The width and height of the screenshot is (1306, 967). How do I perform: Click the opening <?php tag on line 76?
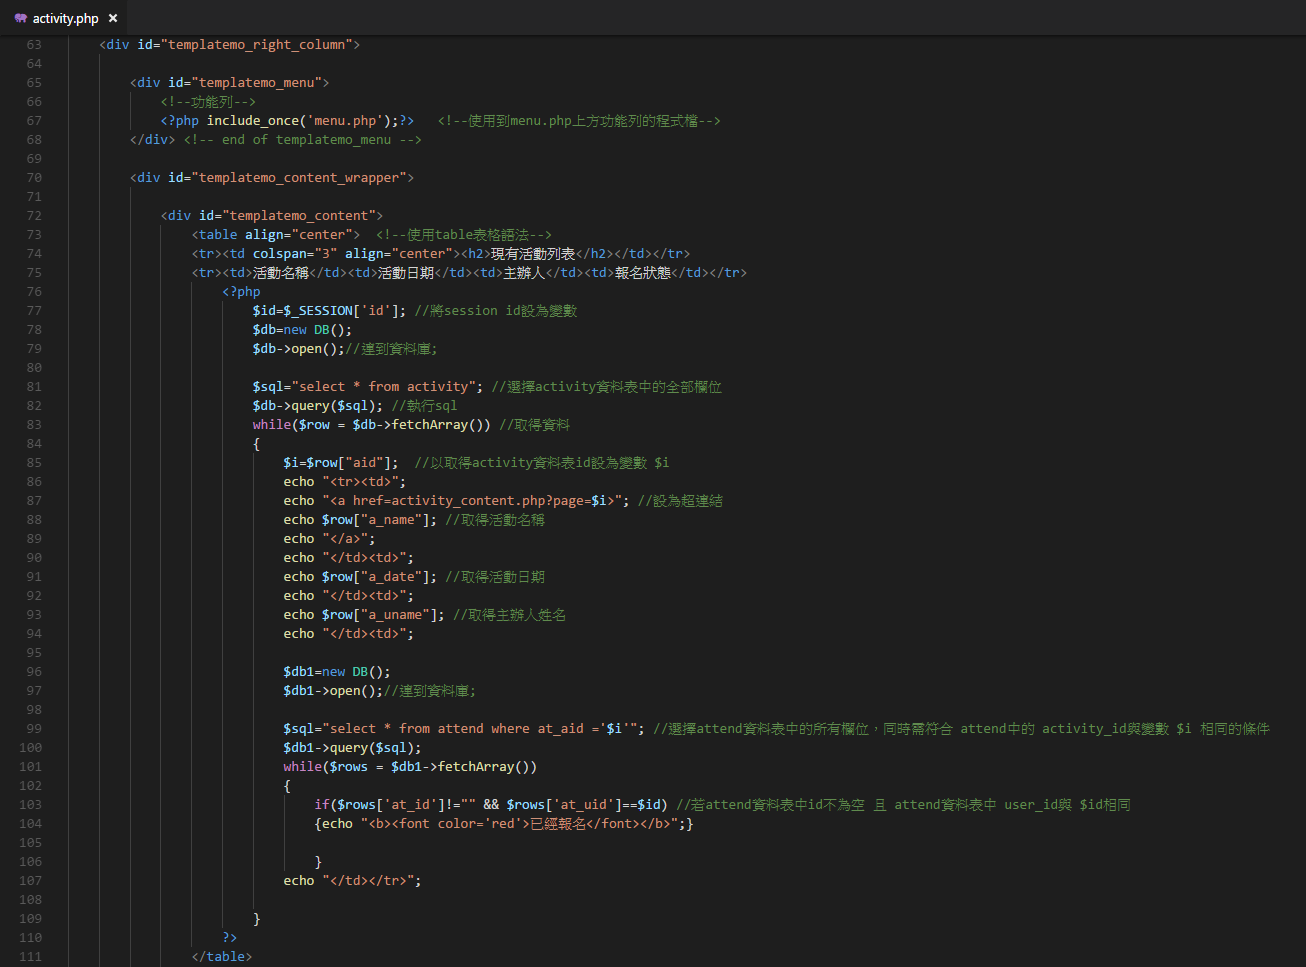[241, 292]
